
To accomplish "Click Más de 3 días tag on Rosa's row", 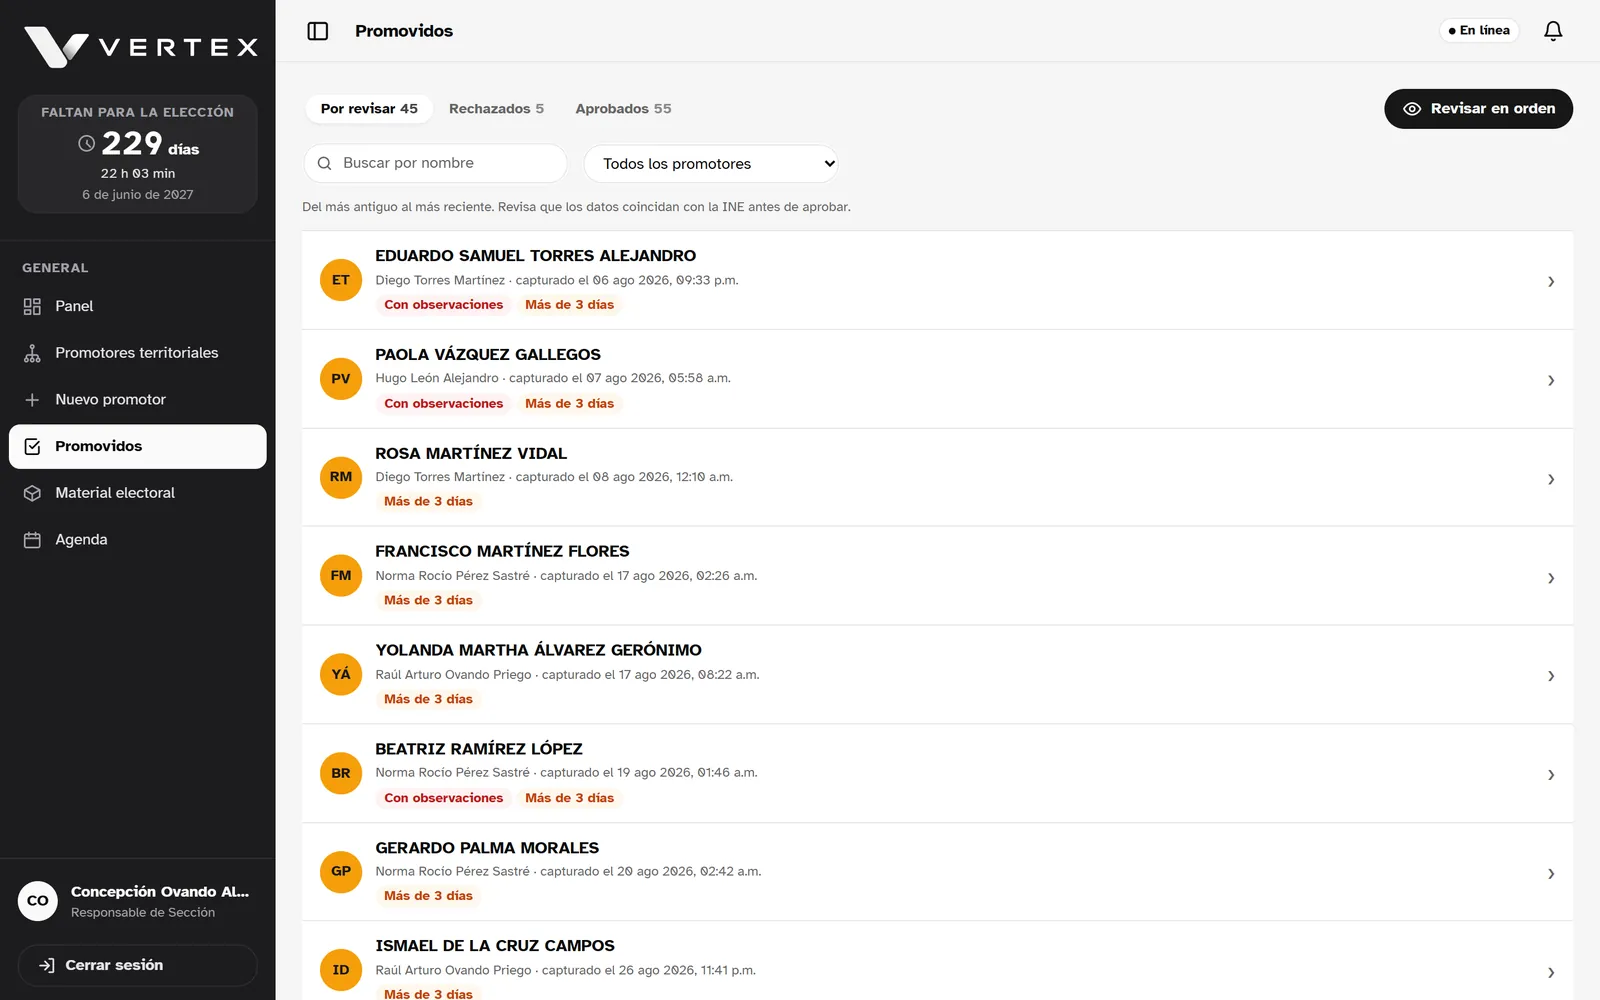I will click(428, 502).
